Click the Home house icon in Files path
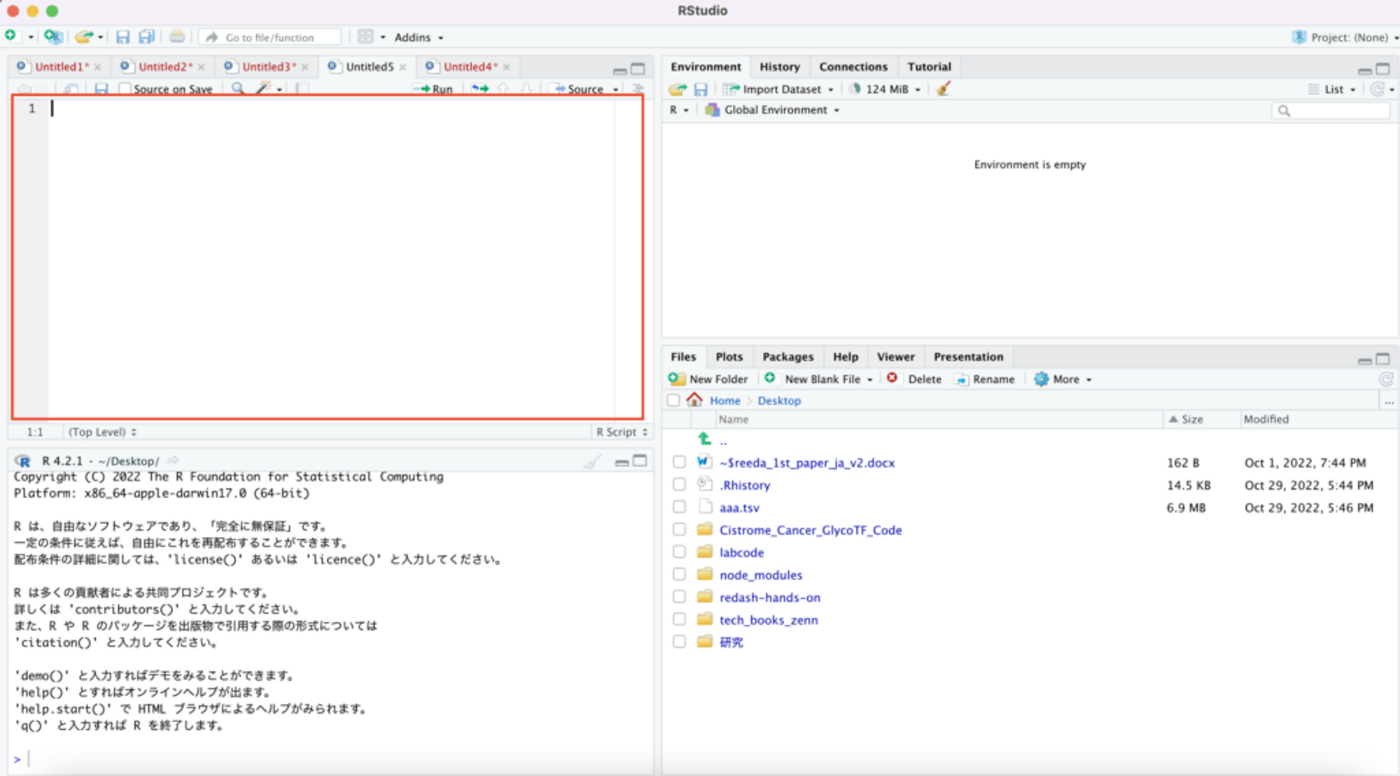 [x=695, y=400]
